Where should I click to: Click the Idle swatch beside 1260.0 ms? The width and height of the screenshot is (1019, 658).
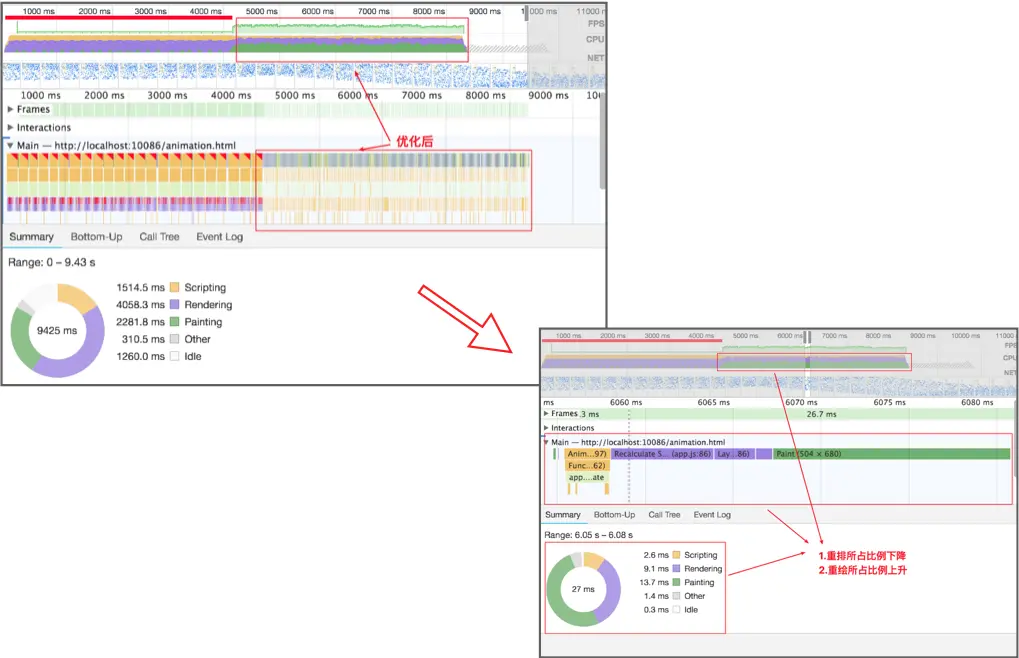(x=174, y=356)
